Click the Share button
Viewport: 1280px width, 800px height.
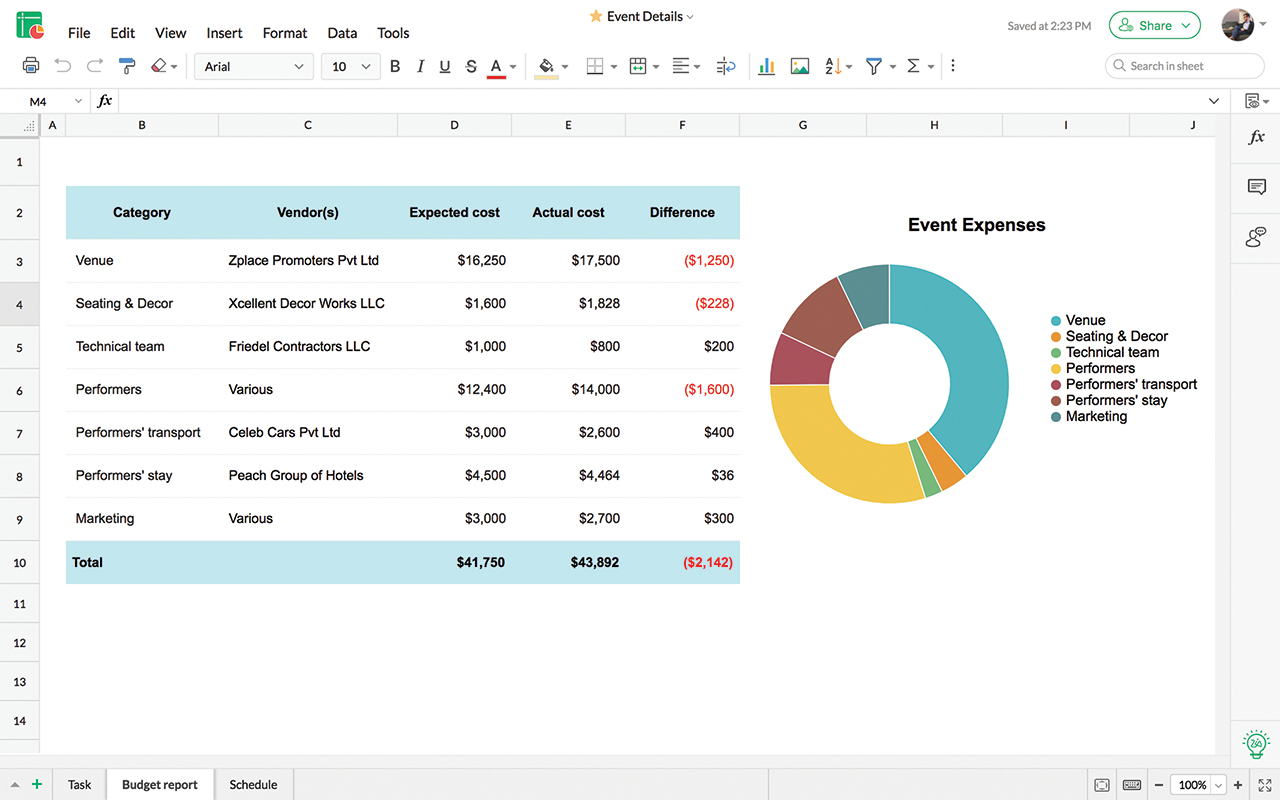[1154, 26]
